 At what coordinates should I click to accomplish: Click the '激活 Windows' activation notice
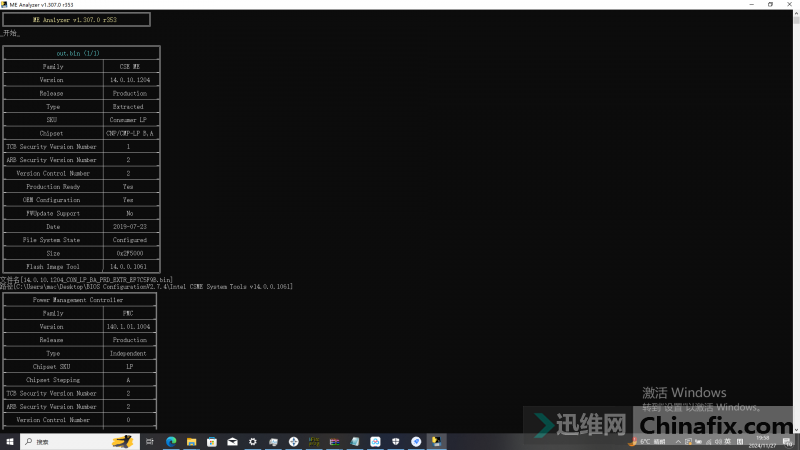[x=684, y=392]
